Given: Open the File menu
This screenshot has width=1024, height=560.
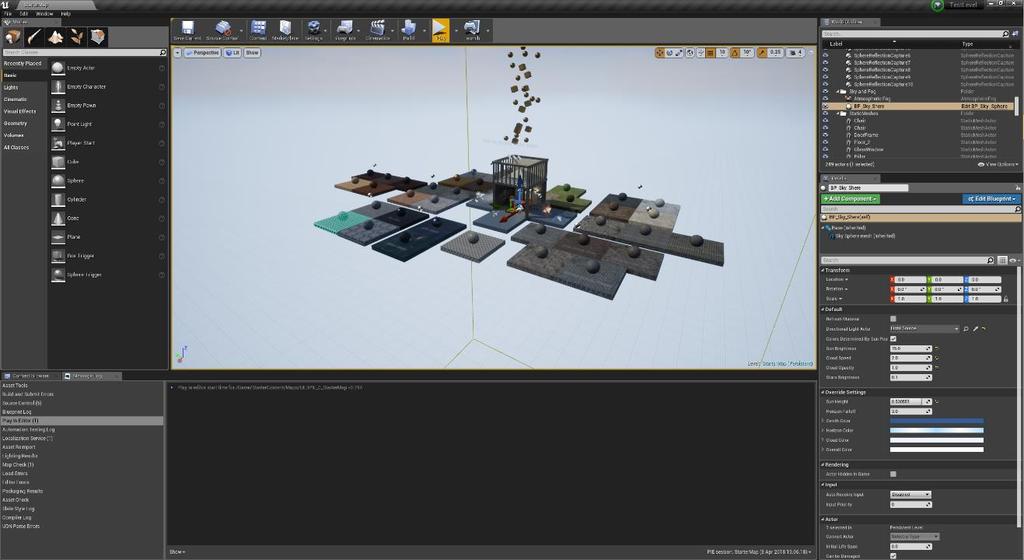Looking at the screenshot, I should pyautogui.click(x=8, y=14).
